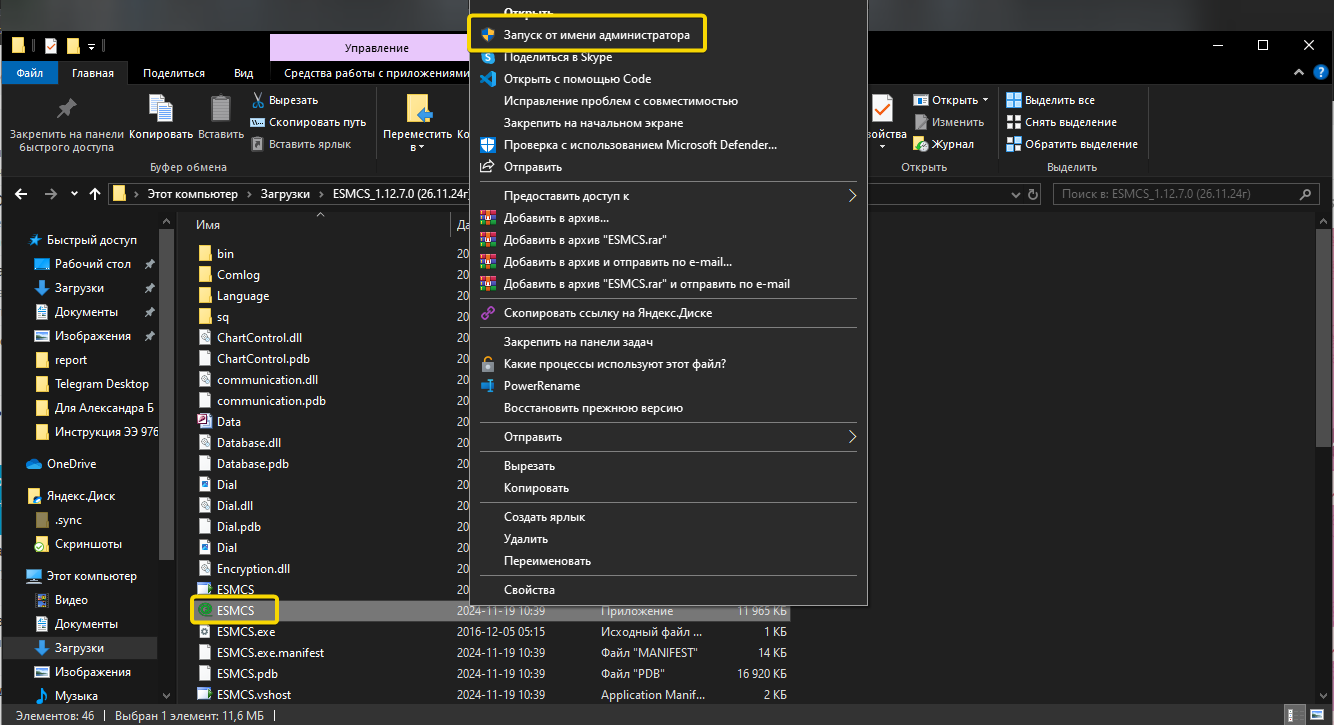Viewport: 1334px width, 725px height.
Task: Expand the lower Отправить submenu with arrow
Action: point(853,437)
